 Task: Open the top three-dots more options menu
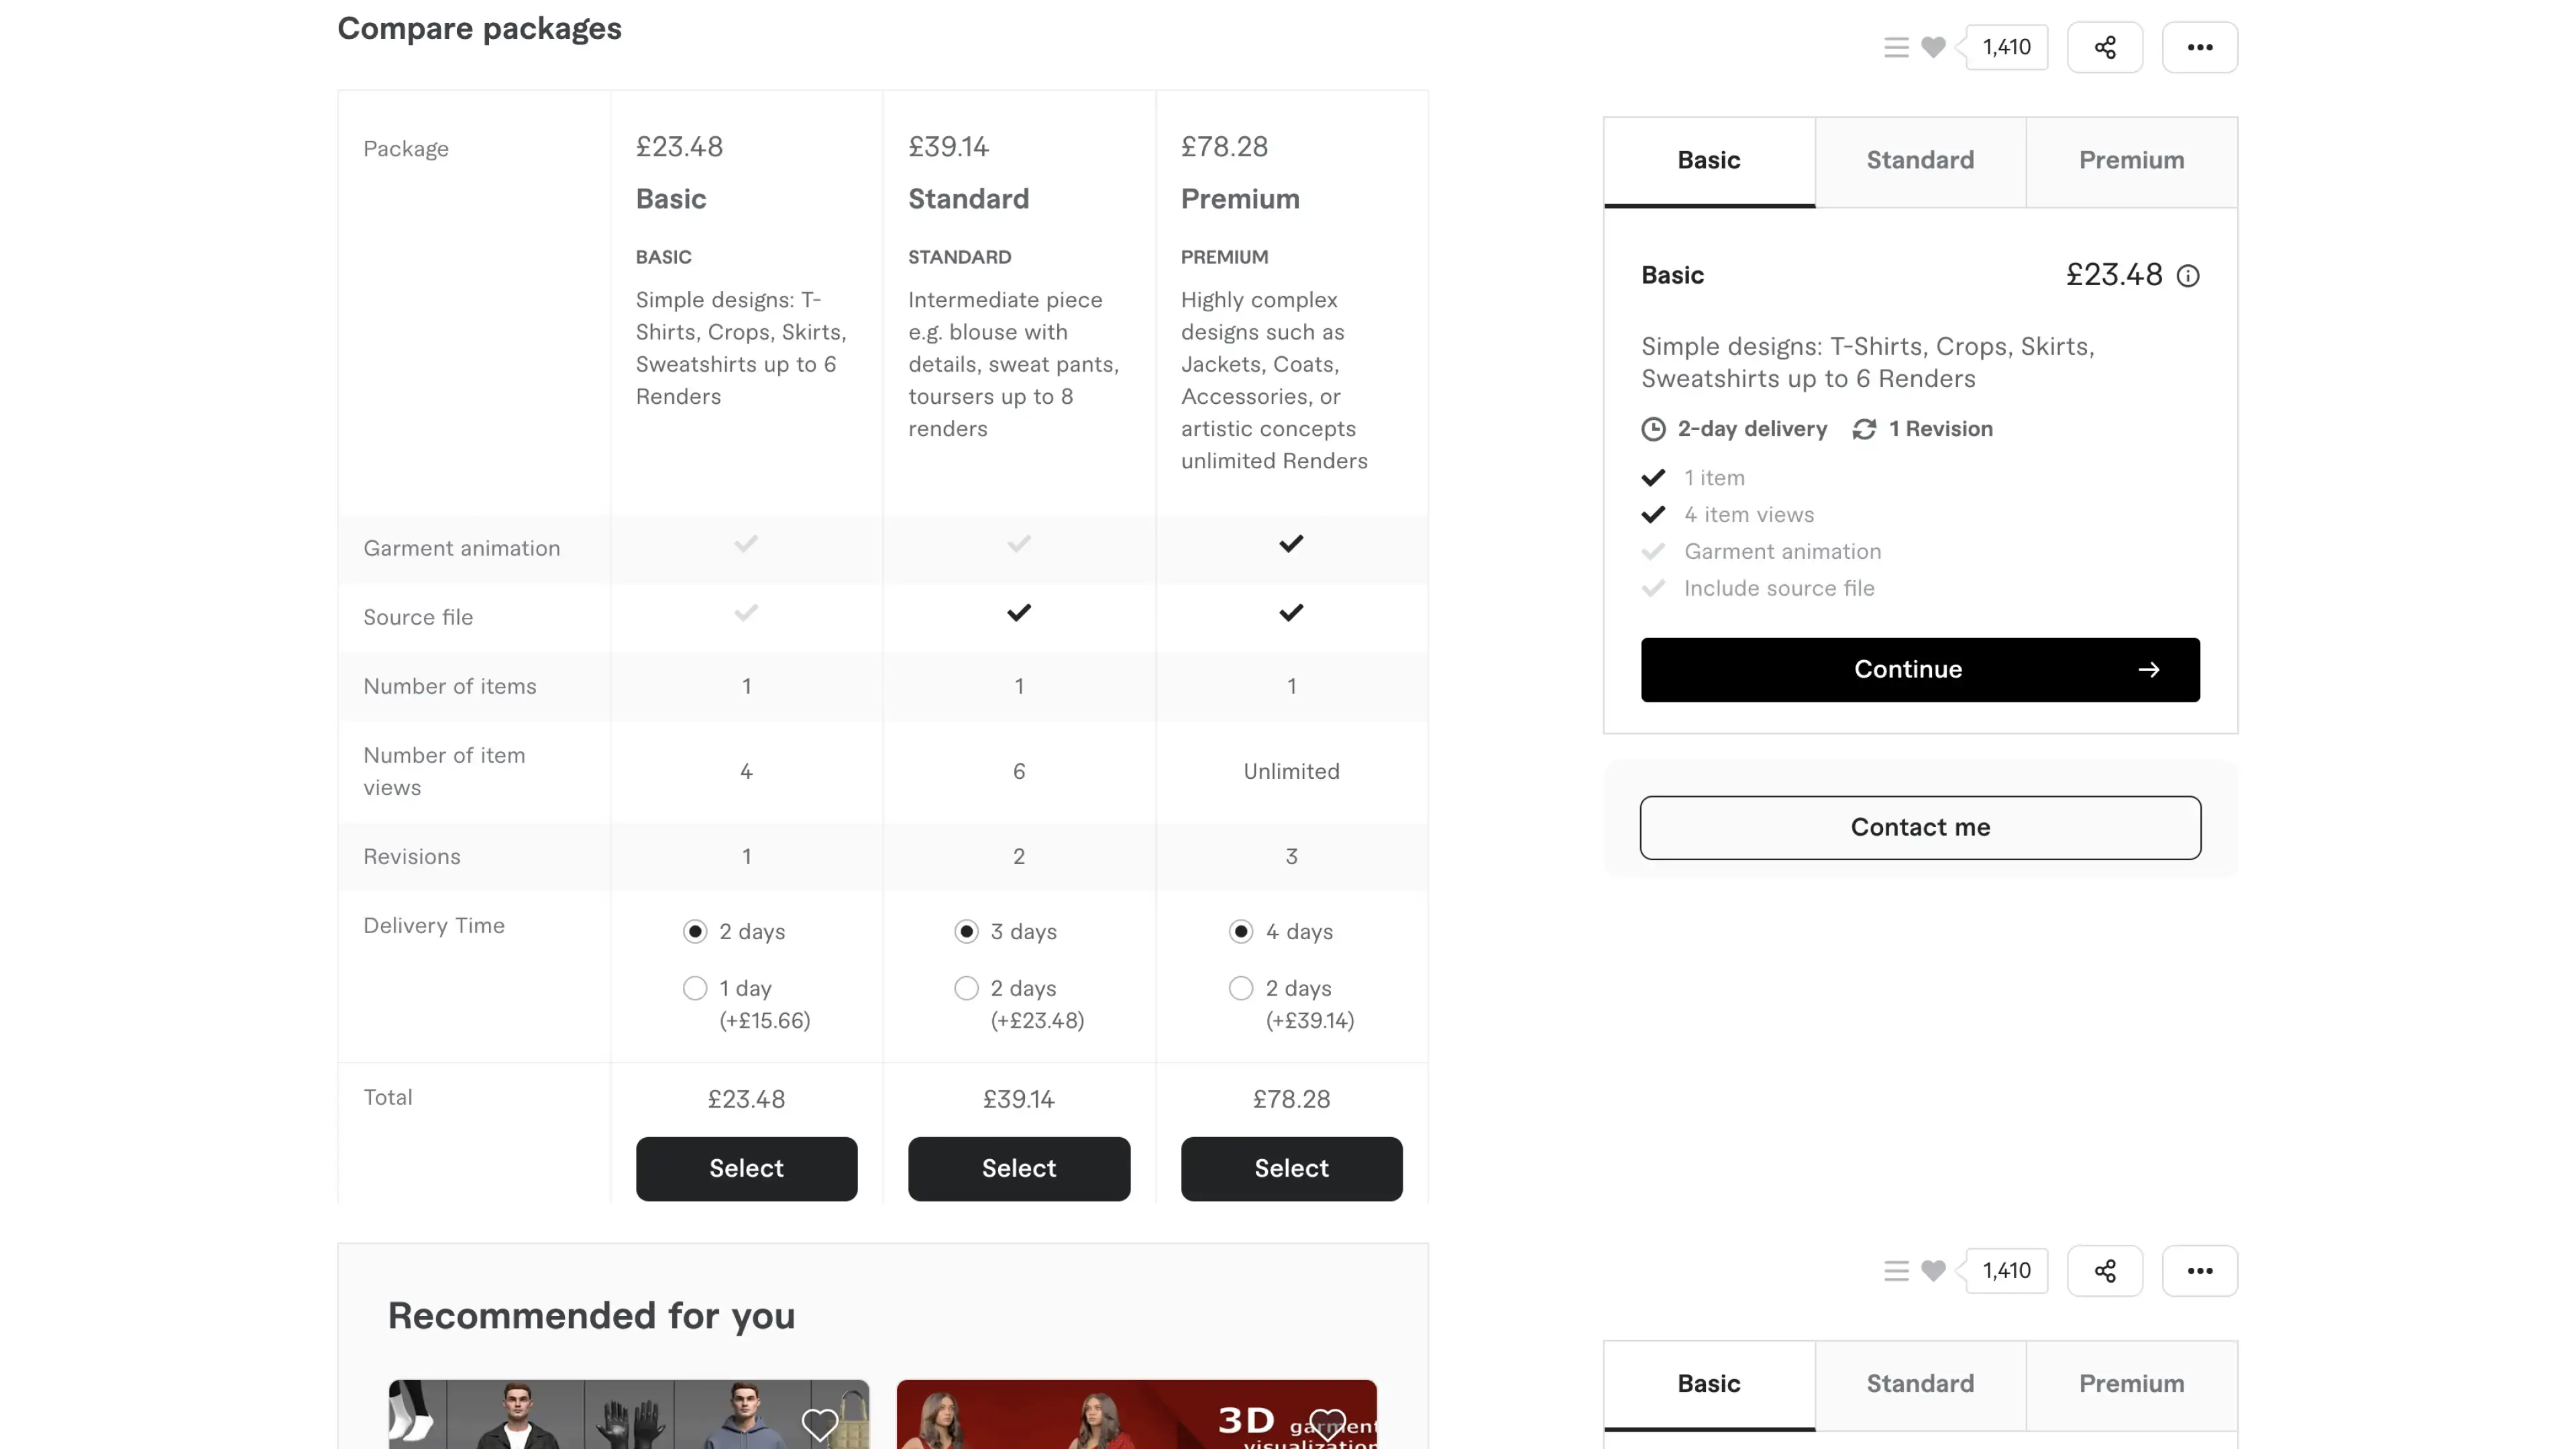[2199, 47]
